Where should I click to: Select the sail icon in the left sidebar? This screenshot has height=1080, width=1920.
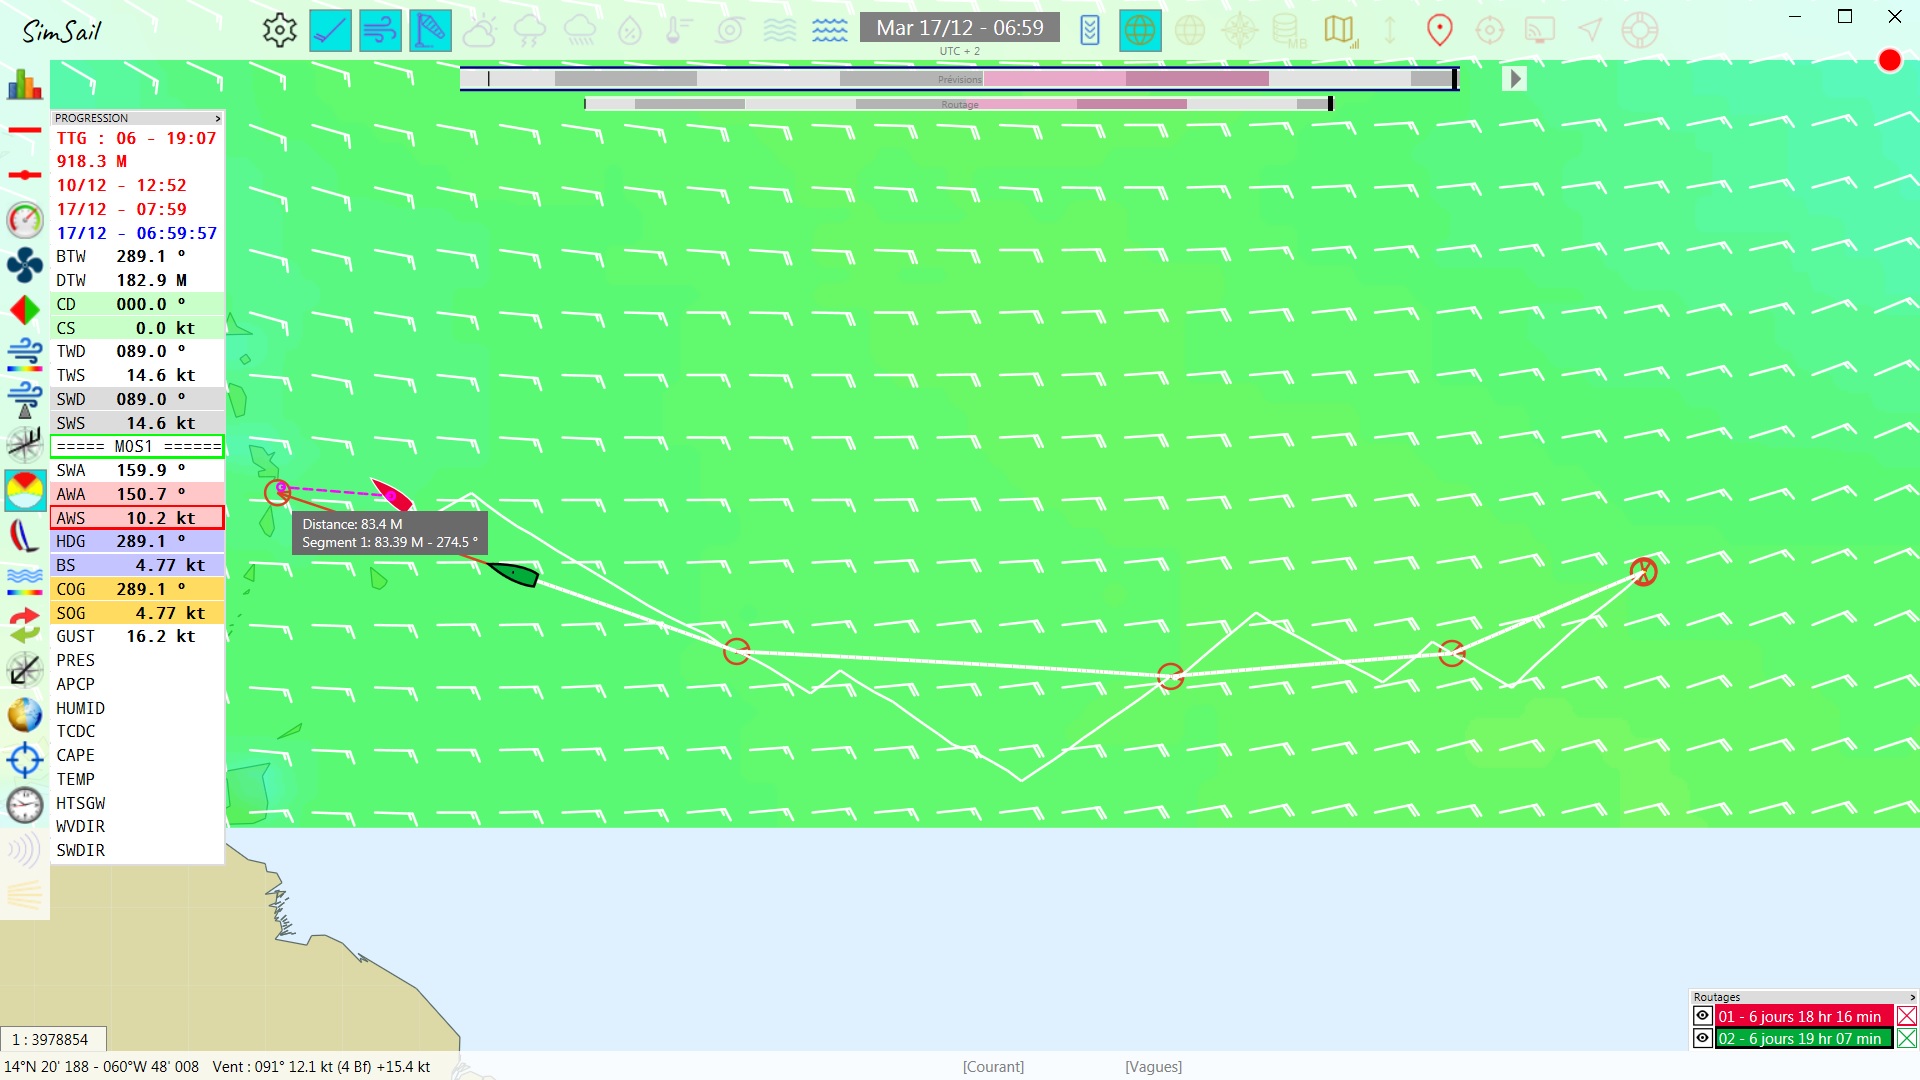(24, 536)
